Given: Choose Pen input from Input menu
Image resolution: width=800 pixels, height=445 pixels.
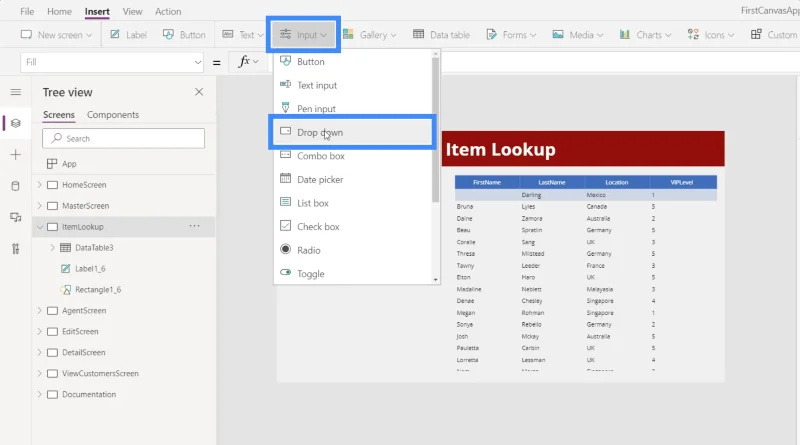Looking at the screenshot, I should pyautogui.click(x=353, y=109).
